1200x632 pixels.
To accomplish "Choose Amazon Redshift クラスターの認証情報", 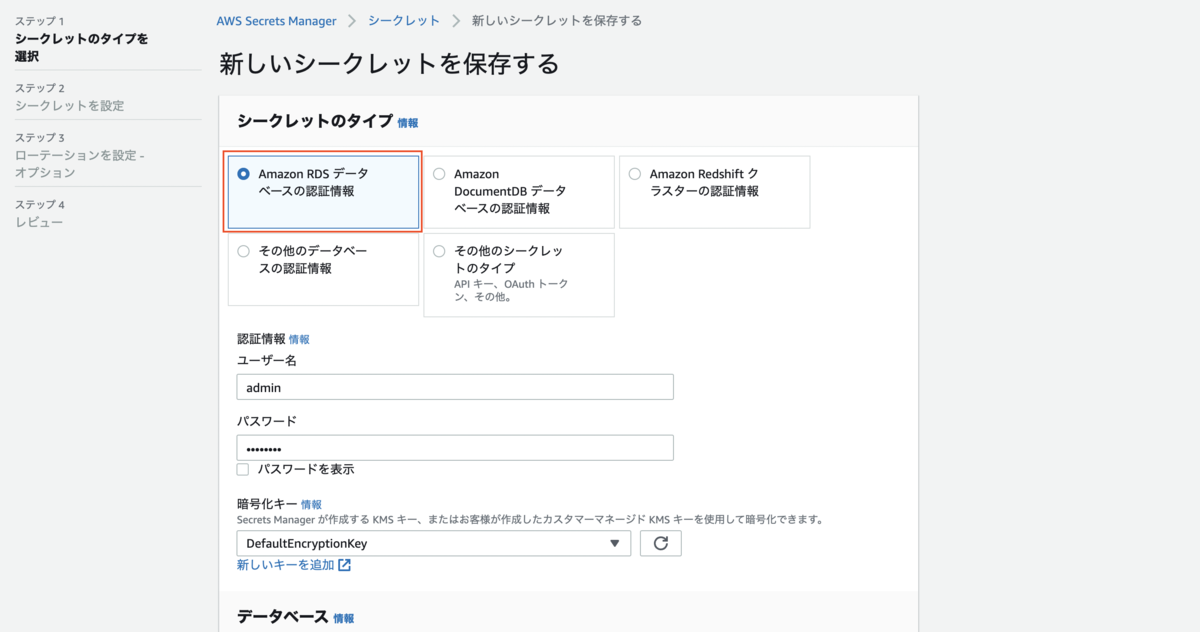I will (x=633, y=173).
